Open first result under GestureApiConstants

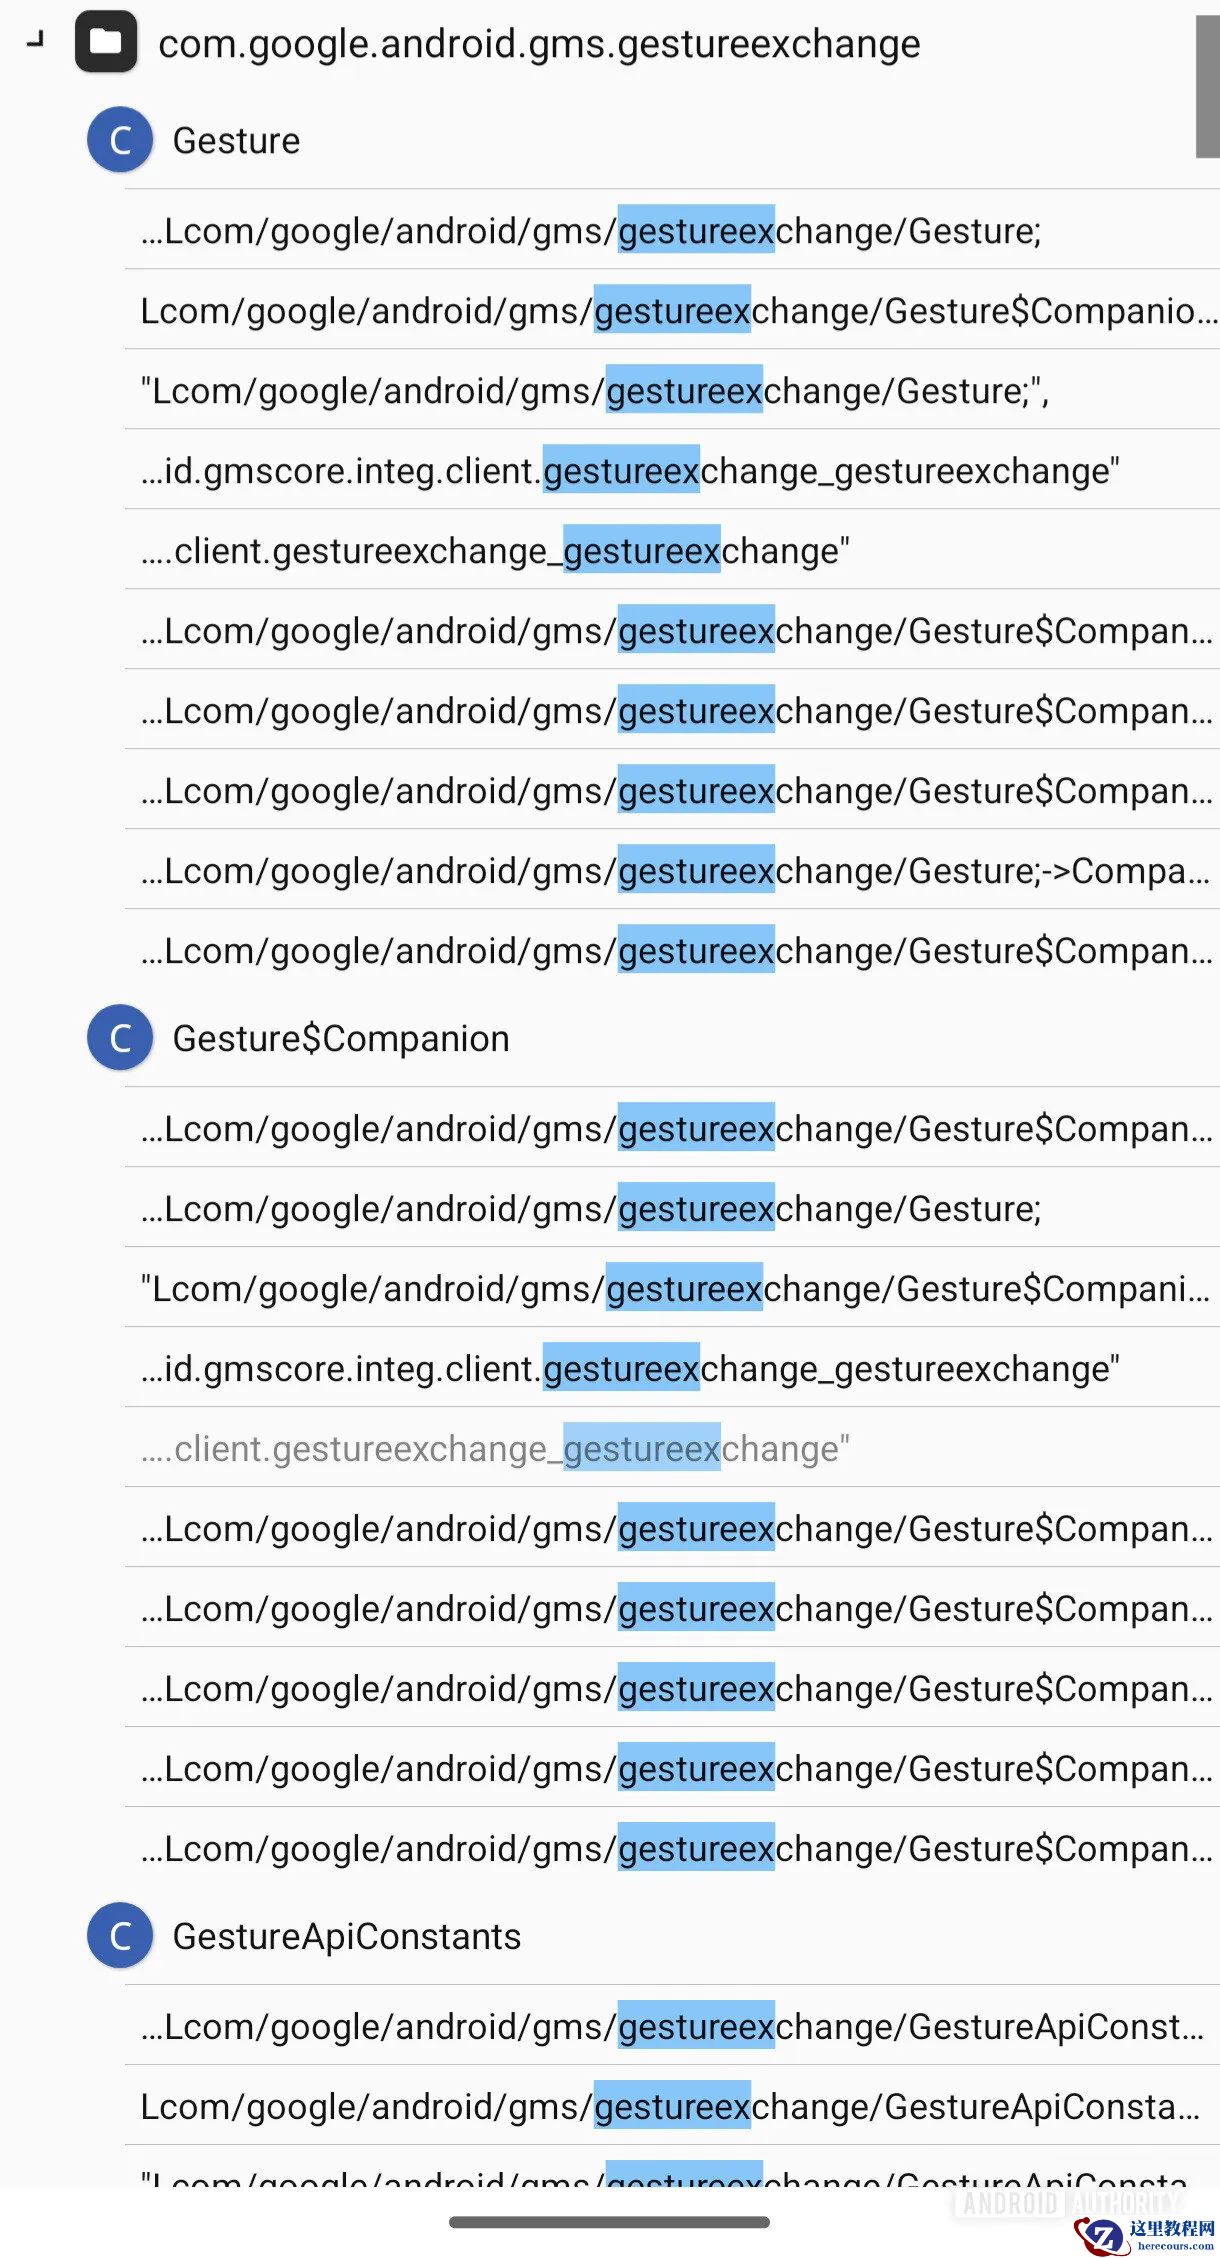(x=672, y=2027)
